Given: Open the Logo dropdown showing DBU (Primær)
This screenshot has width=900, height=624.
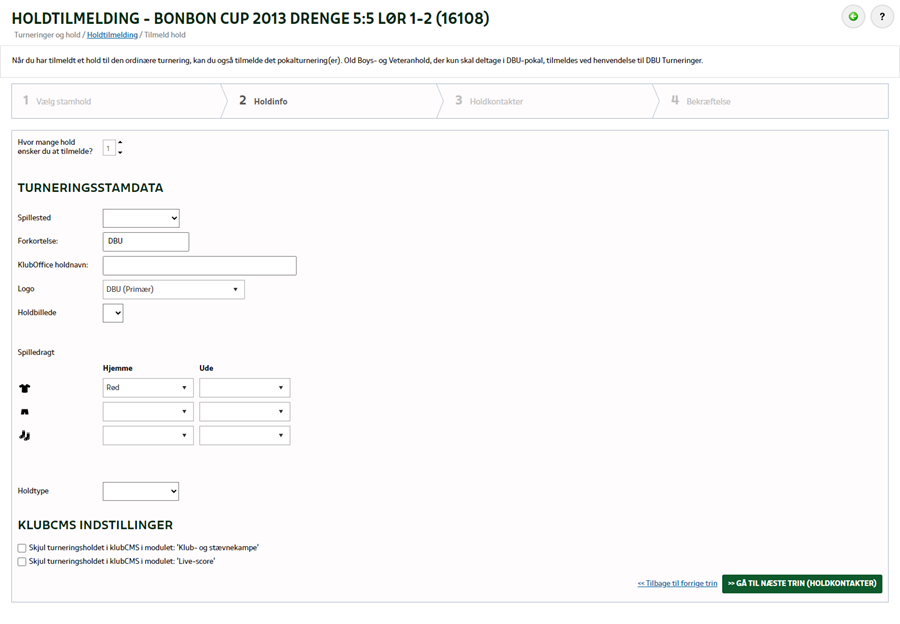Looking at the screenshot, I should tap(173, 289).
